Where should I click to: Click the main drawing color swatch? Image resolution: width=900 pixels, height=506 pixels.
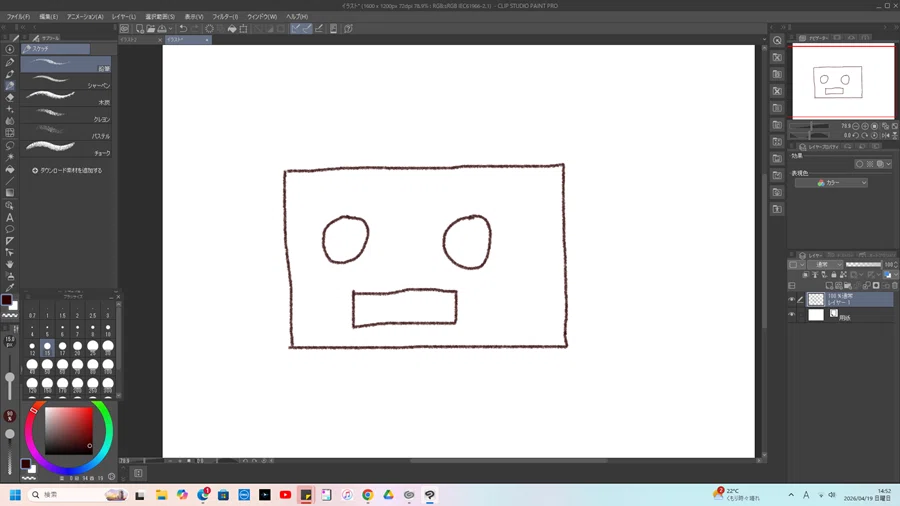[x=6, y=299]
